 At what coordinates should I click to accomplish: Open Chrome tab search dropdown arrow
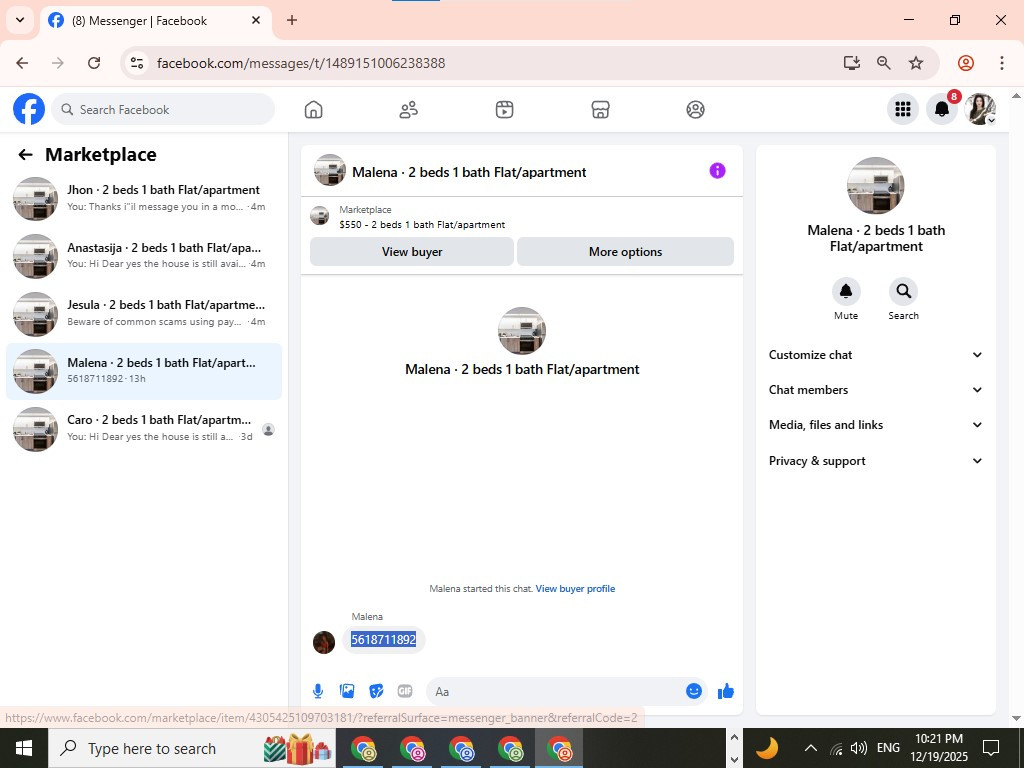[x=20, y=20]
